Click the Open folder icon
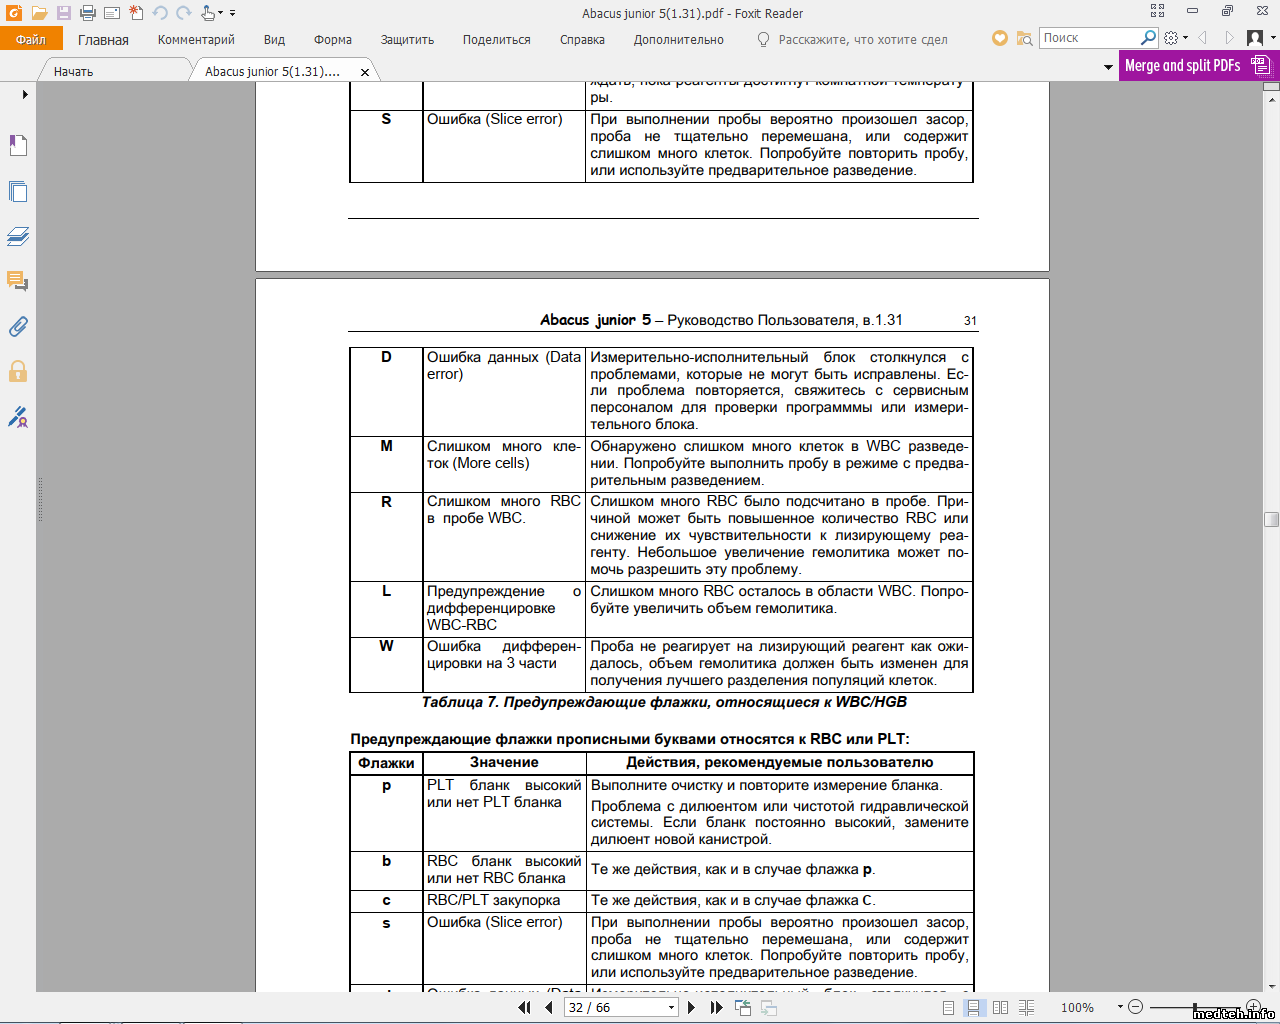 pos(39,13)
